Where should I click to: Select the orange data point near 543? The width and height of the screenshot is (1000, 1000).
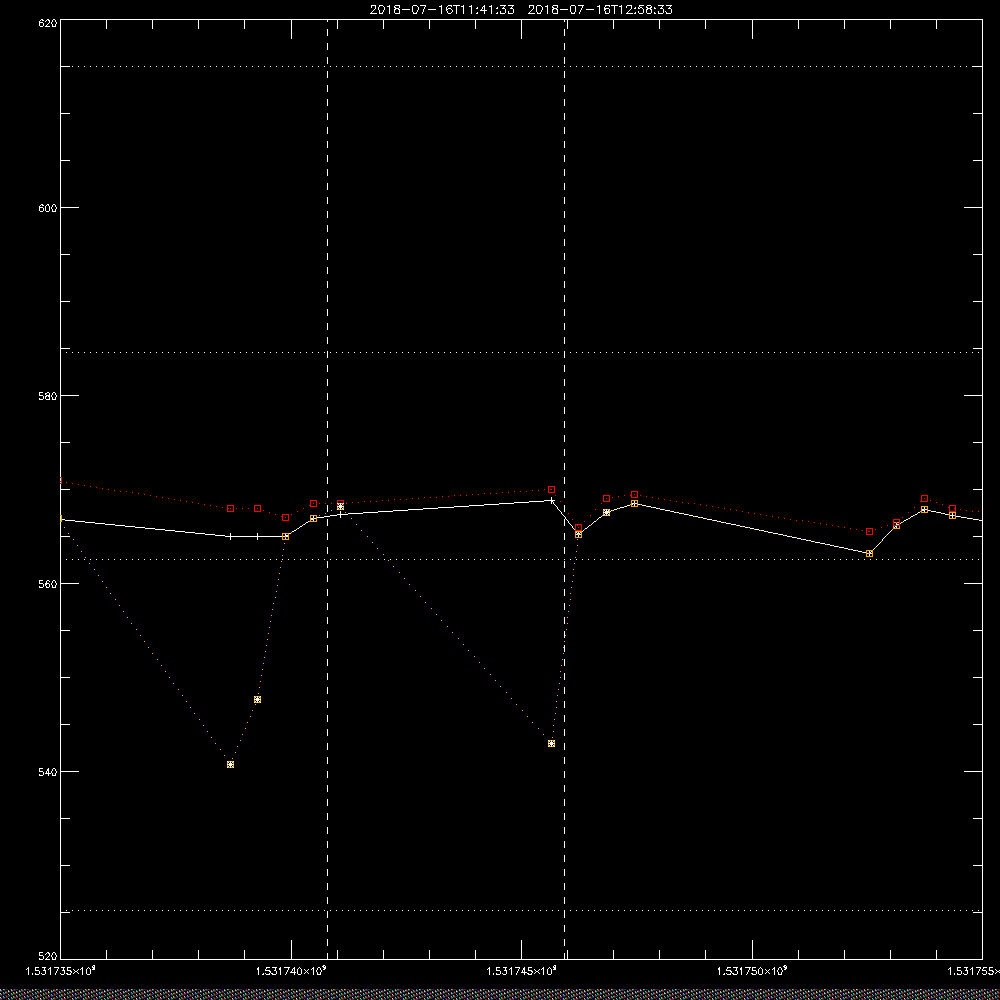click(x=552, y=744)
